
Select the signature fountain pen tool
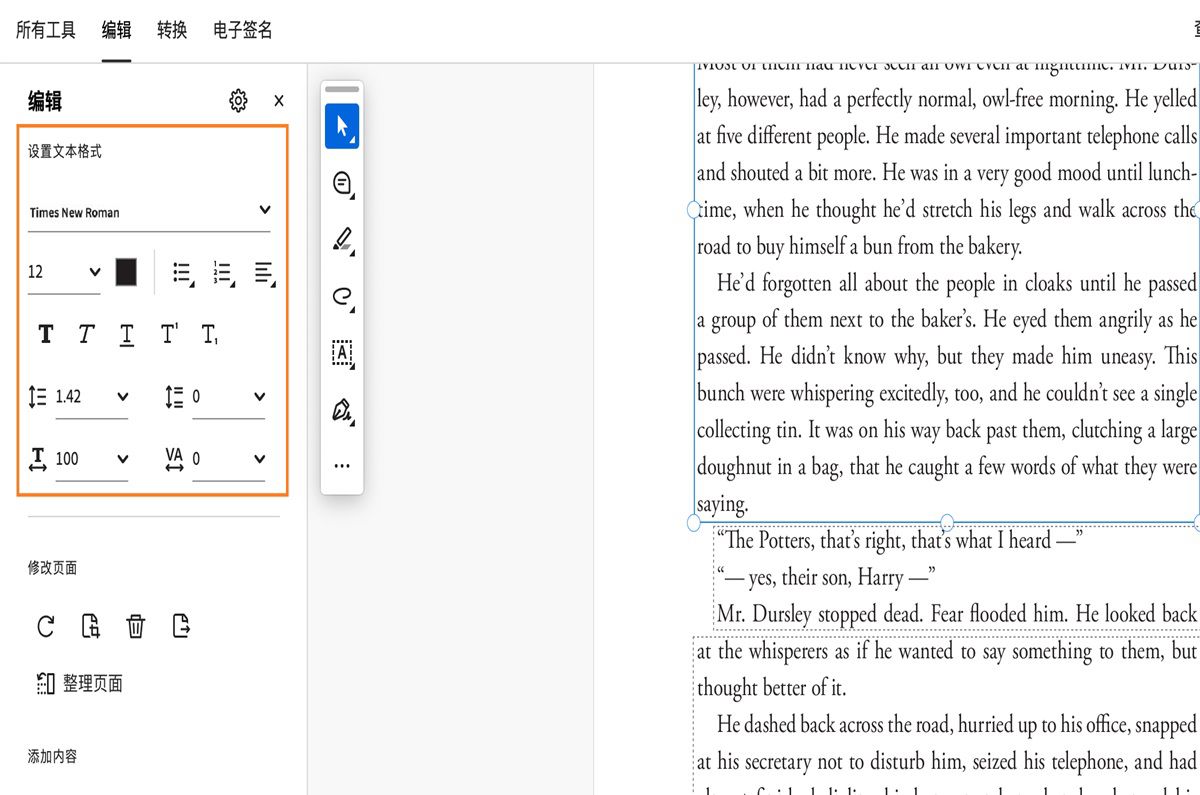click(342, 410)
